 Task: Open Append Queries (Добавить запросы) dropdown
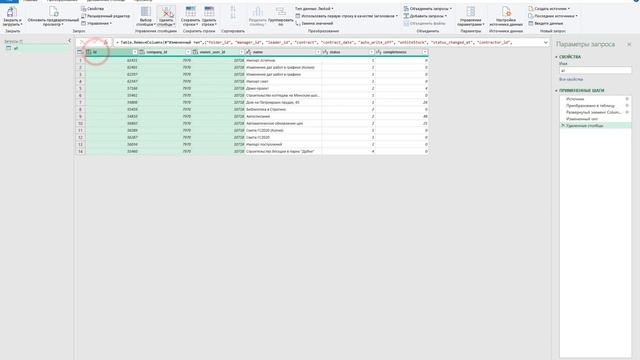coord(425,16)
